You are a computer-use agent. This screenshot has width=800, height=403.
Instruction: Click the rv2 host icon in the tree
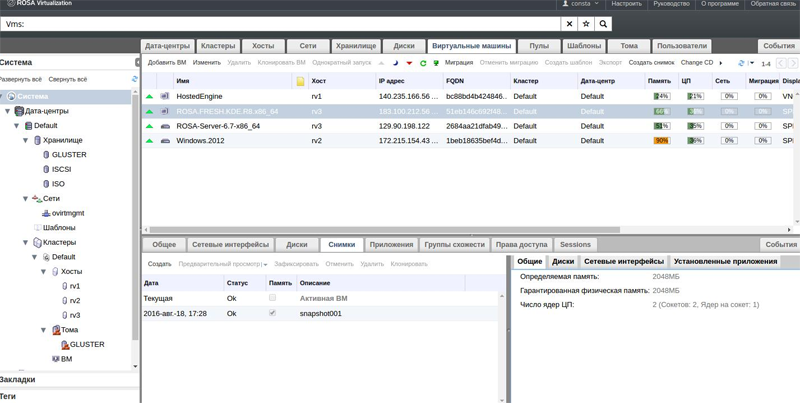65,301
